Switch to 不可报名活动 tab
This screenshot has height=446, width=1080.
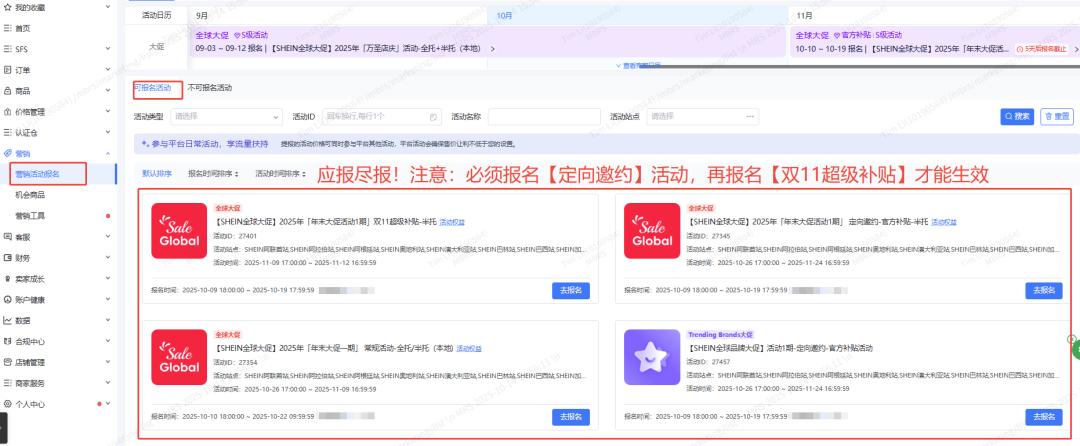point(209,88)
